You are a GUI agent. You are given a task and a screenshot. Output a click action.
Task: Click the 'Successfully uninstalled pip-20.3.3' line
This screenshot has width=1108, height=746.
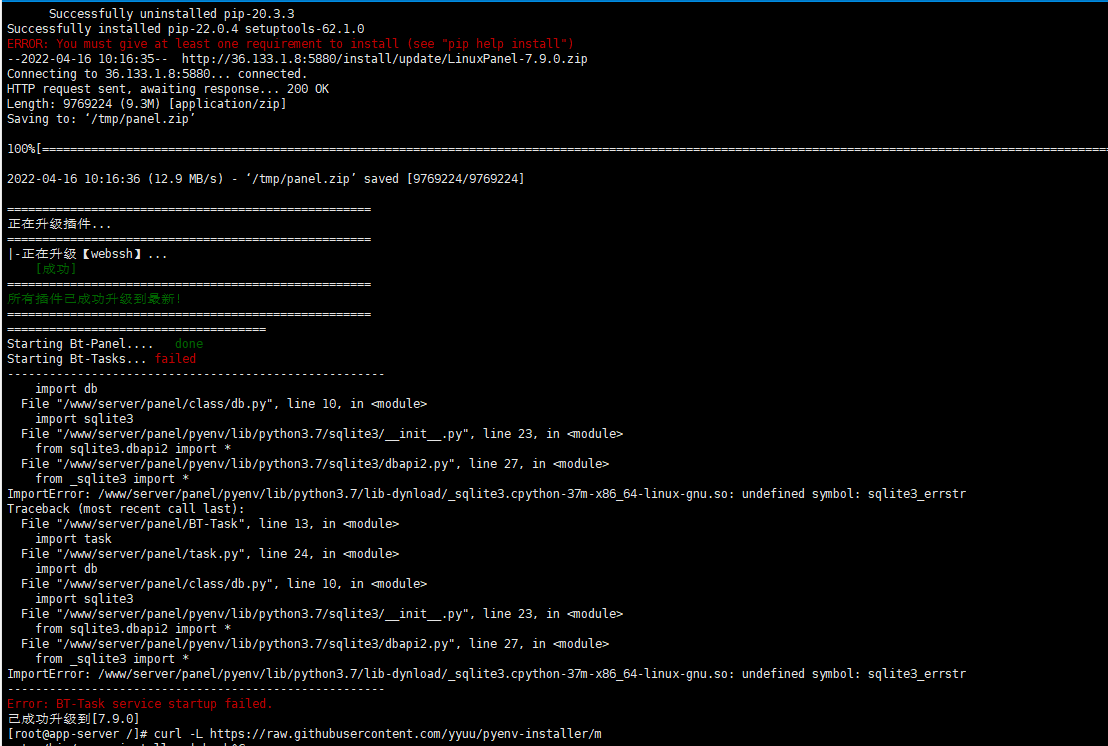coord(172,13)
